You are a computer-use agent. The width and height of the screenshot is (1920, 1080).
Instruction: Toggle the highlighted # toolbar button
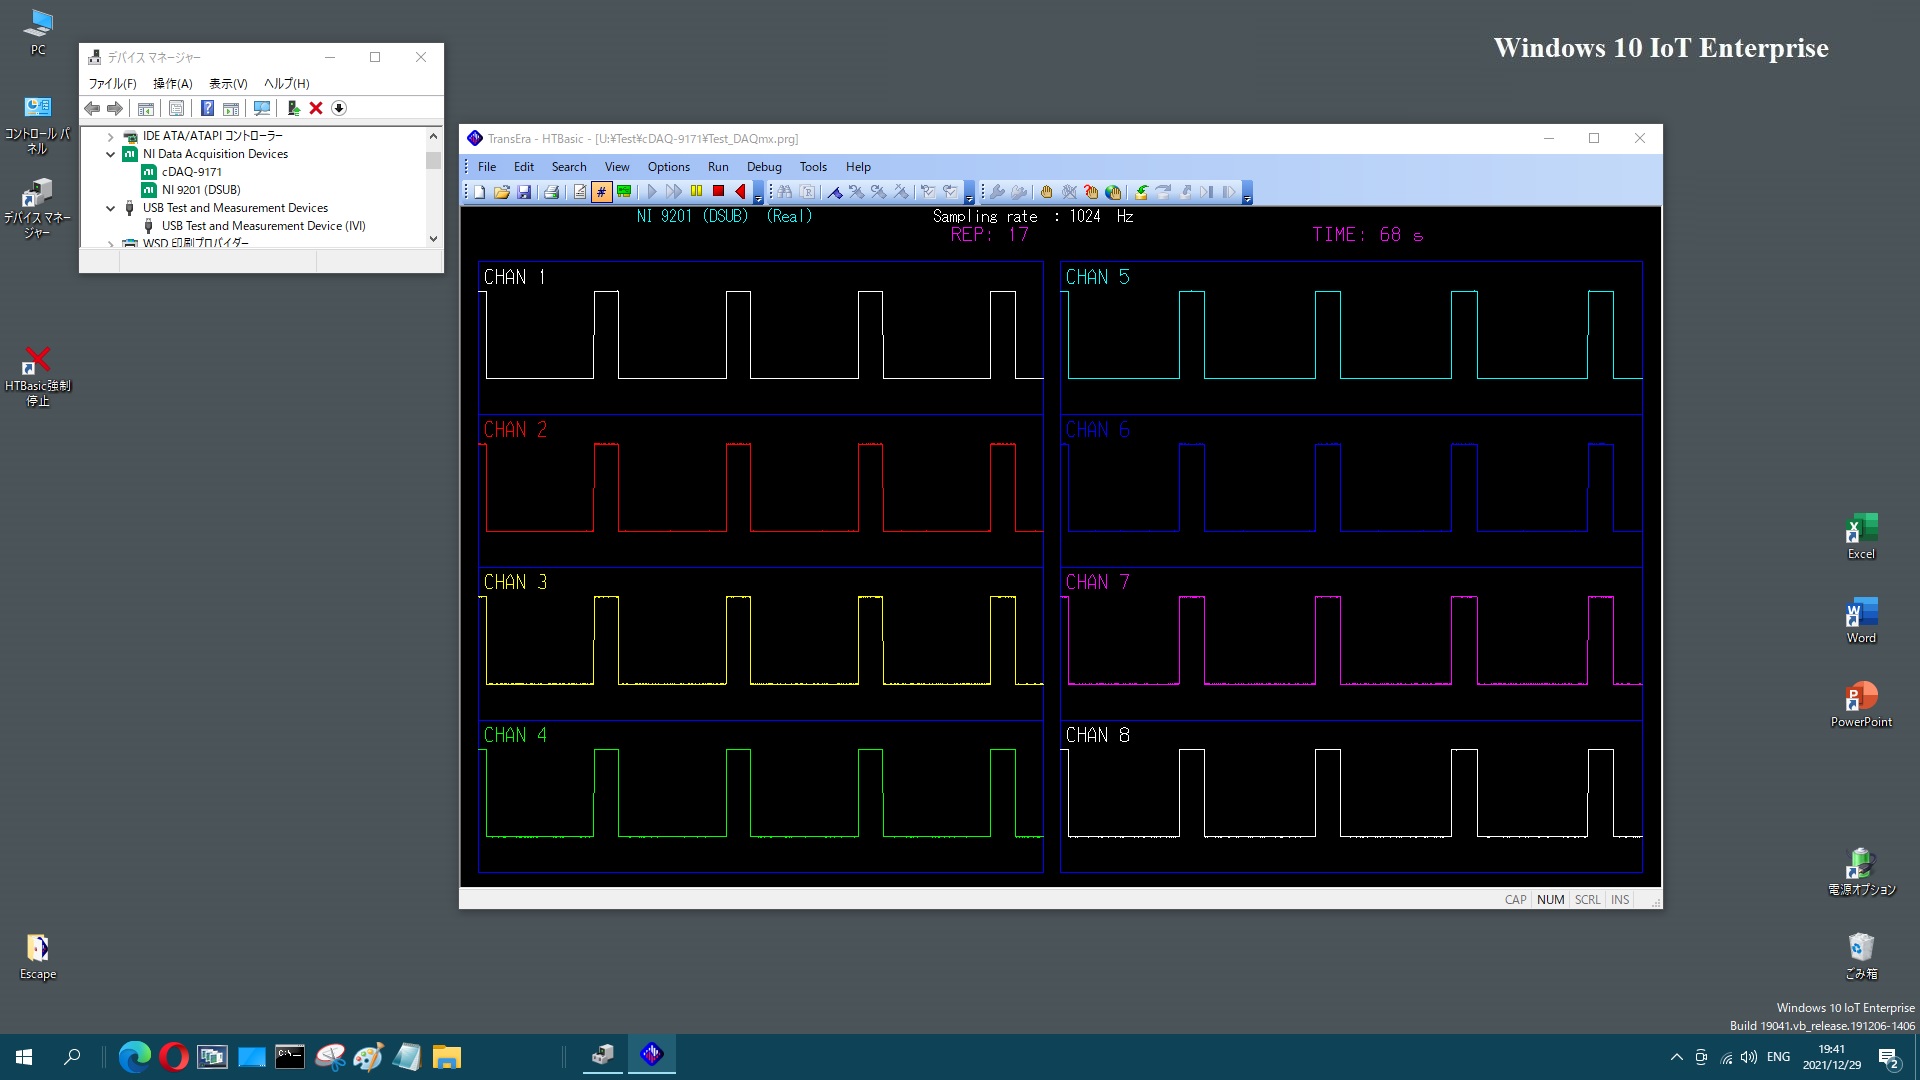click(x=601, y=192)
